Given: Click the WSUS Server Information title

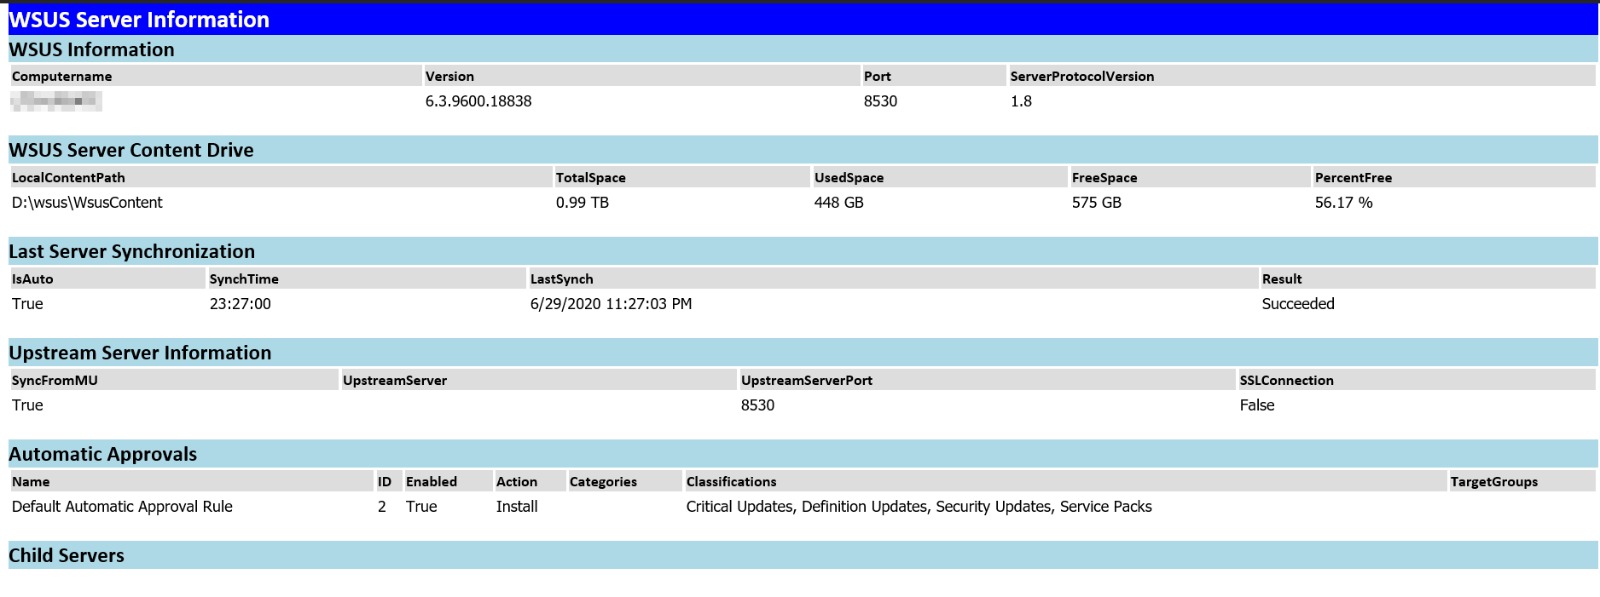Looking at the screenshot, I should pyautogui.click(x=139, y=19).
